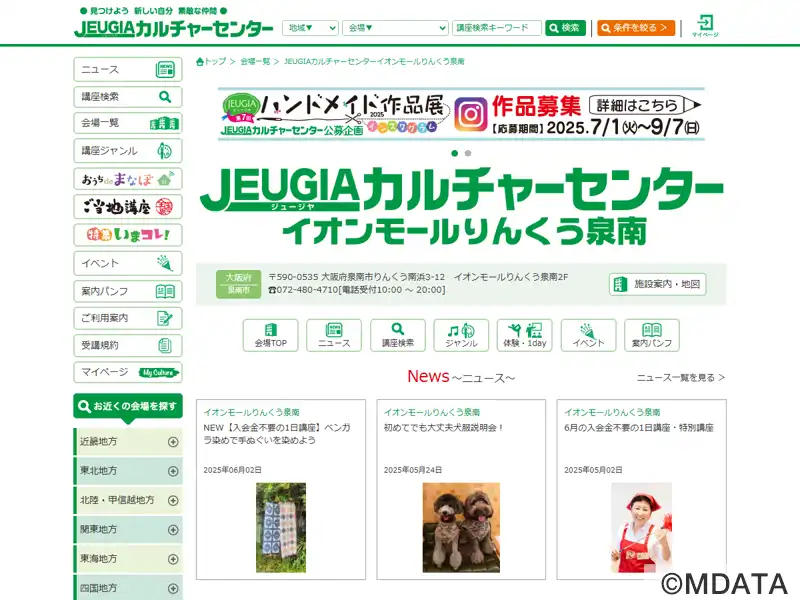The height and width of the screenshot is (600, 800).
Task: Expand 東海地方 region
Action: (x=129, y=559)
